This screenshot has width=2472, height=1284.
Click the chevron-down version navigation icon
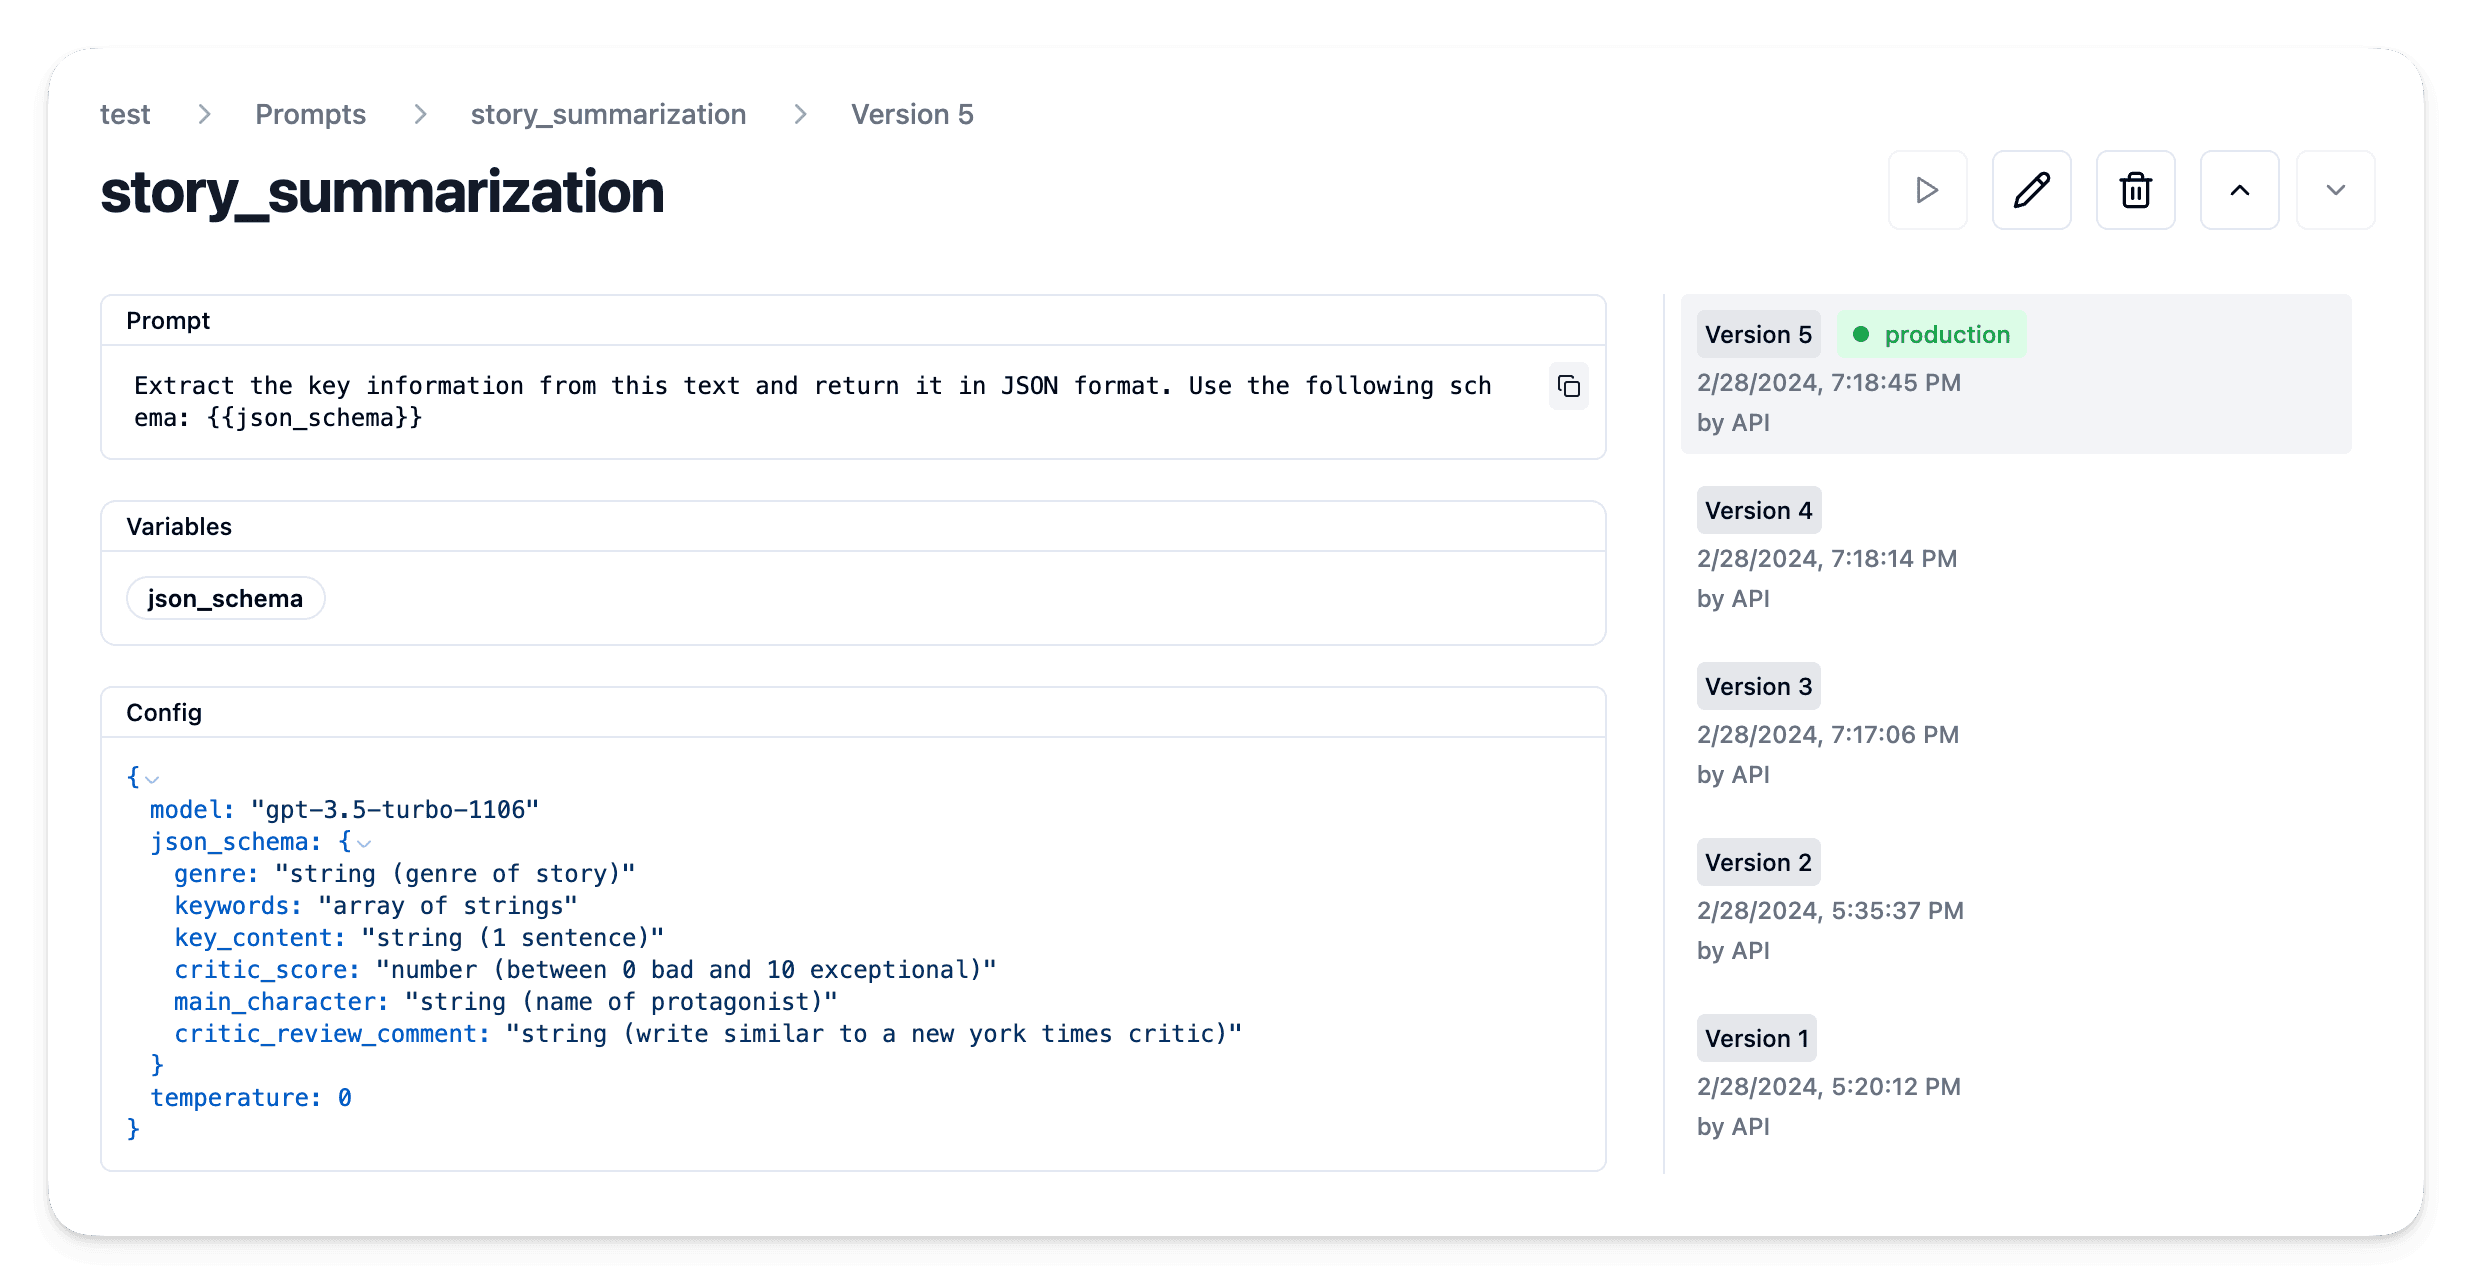point(2335,190)
